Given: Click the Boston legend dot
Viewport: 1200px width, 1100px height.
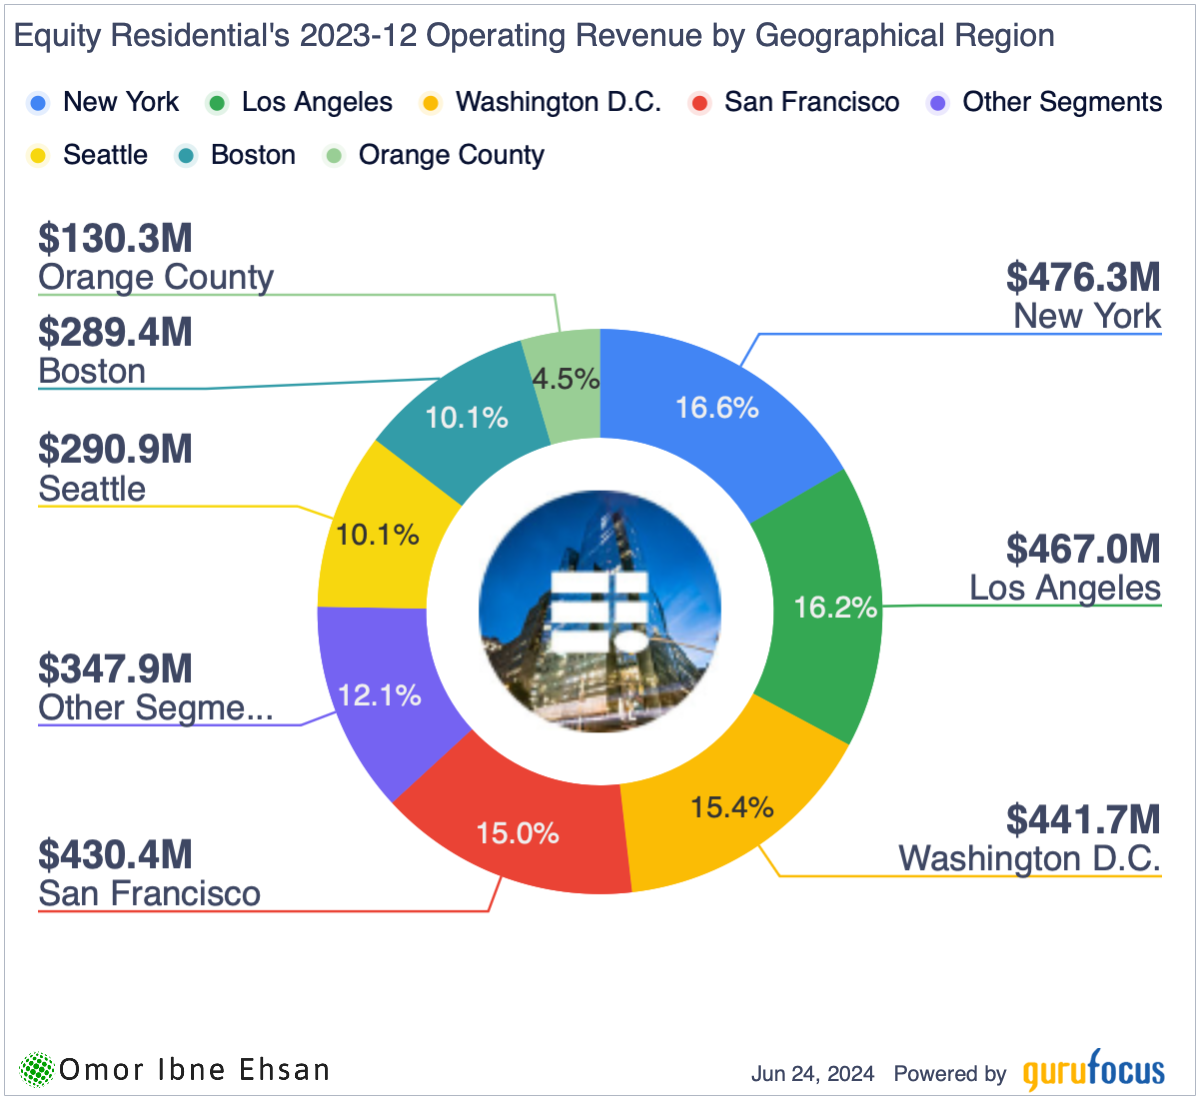Looking at the screenshot, I should [x=187, y=156].
